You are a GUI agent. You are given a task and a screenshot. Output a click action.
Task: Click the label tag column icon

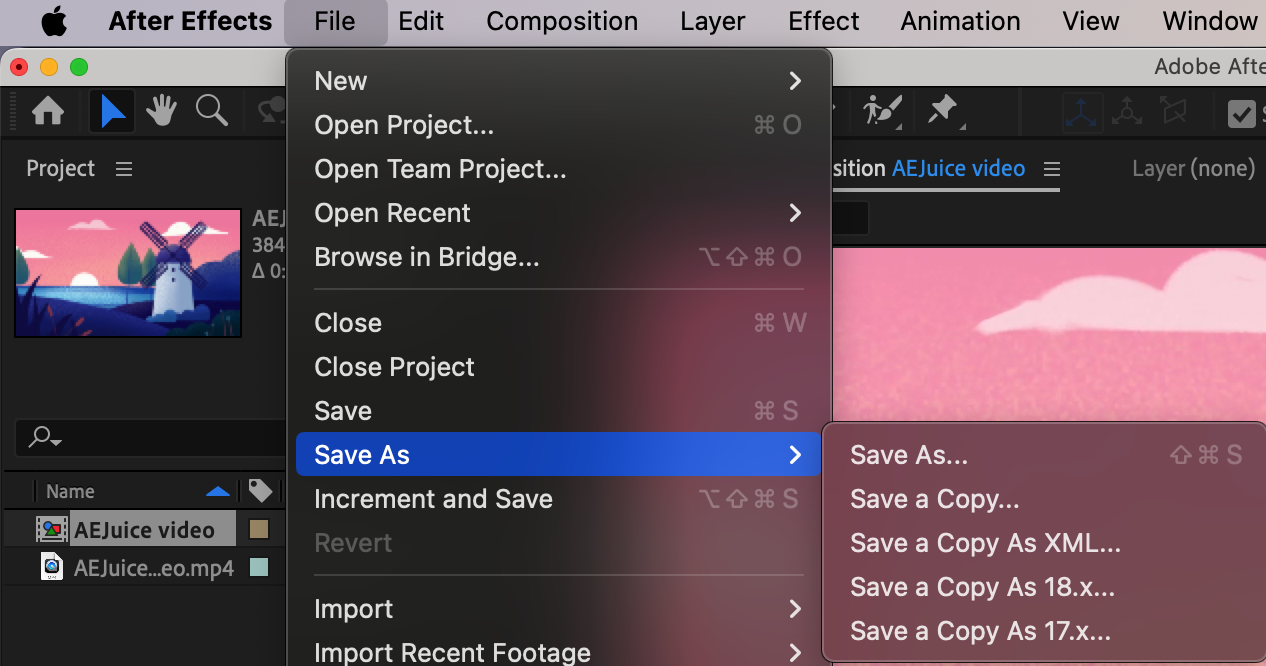[x=260, y=491]
